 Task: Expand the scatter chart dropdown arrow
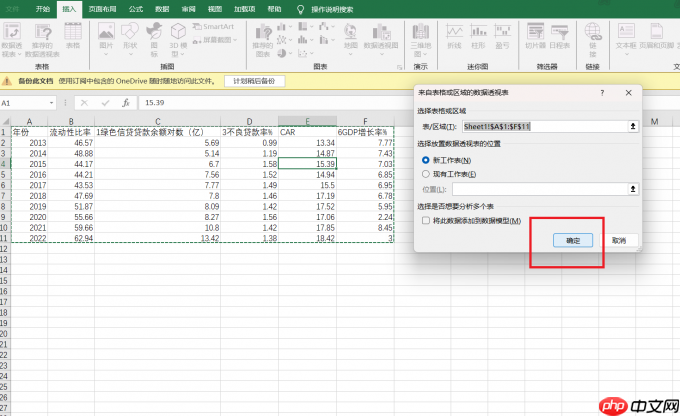point(311,53)
